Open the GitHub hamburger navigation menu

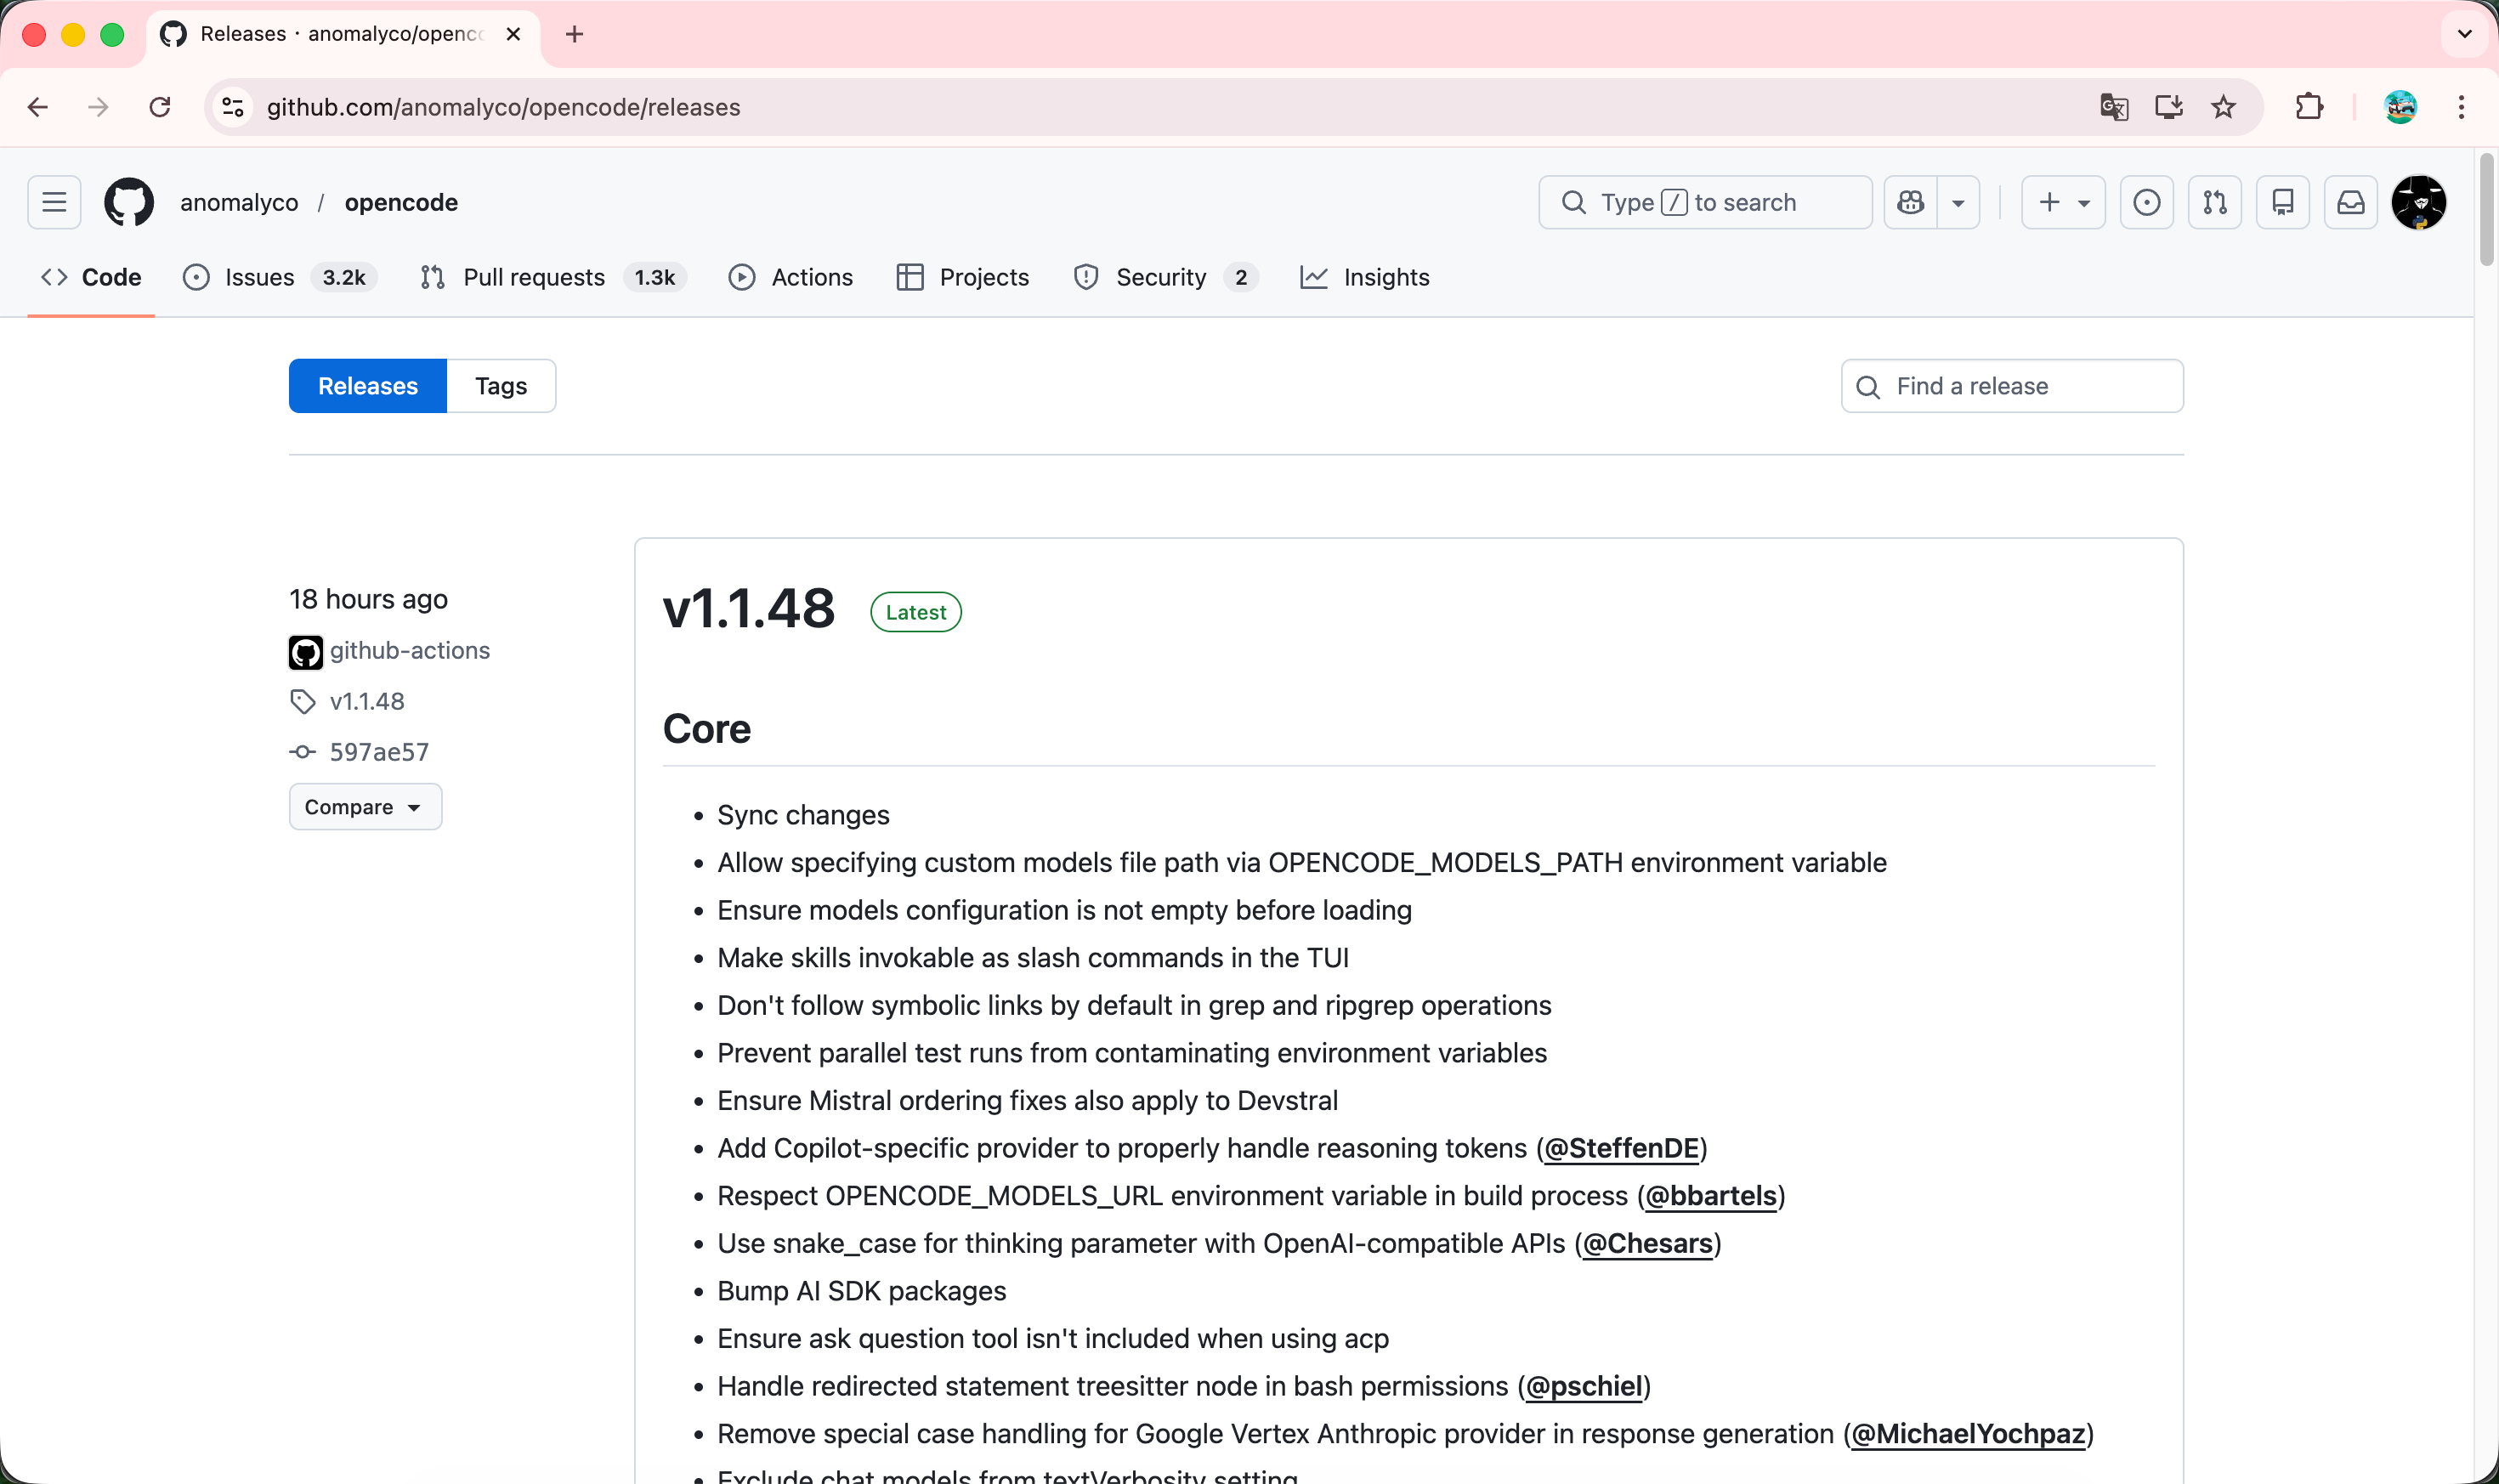pyautogui.click(x=54, y=202)
